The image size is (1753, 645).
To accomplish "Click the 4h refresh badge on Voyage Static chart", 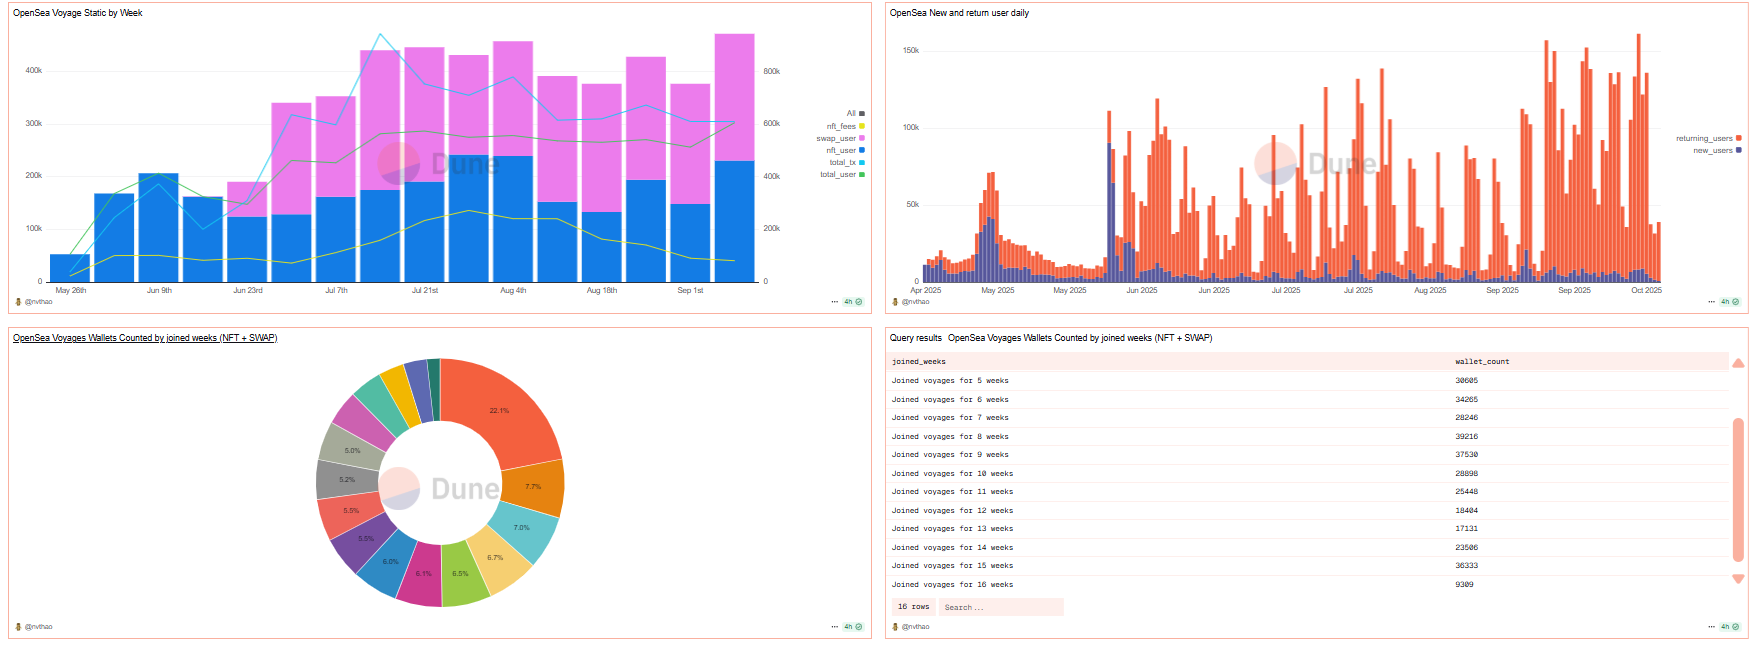I will pos(853,302).
